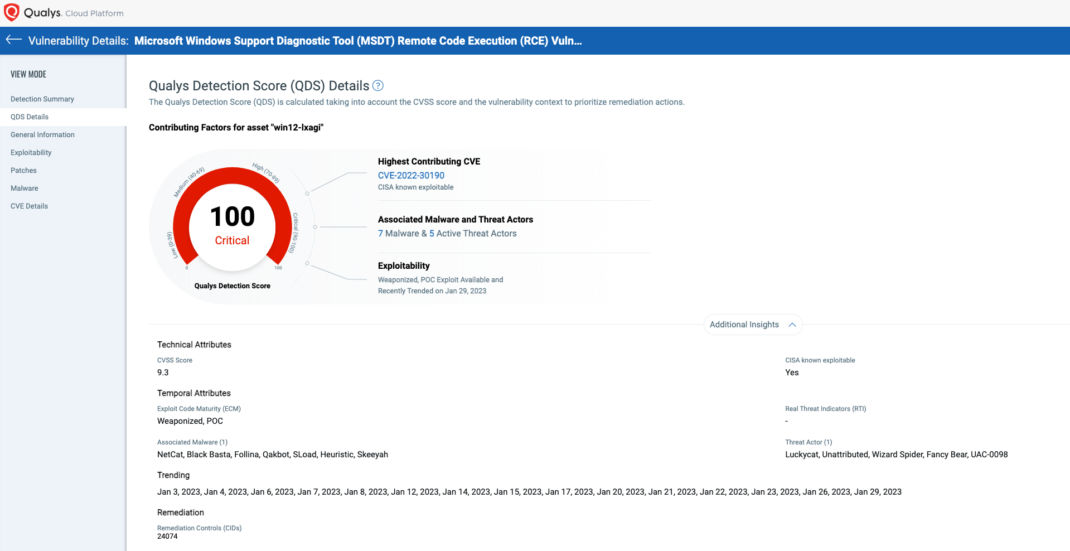Click the vulnerability title in the blue header
This screenshot has height=551, width=1070.
click(358, 40)
